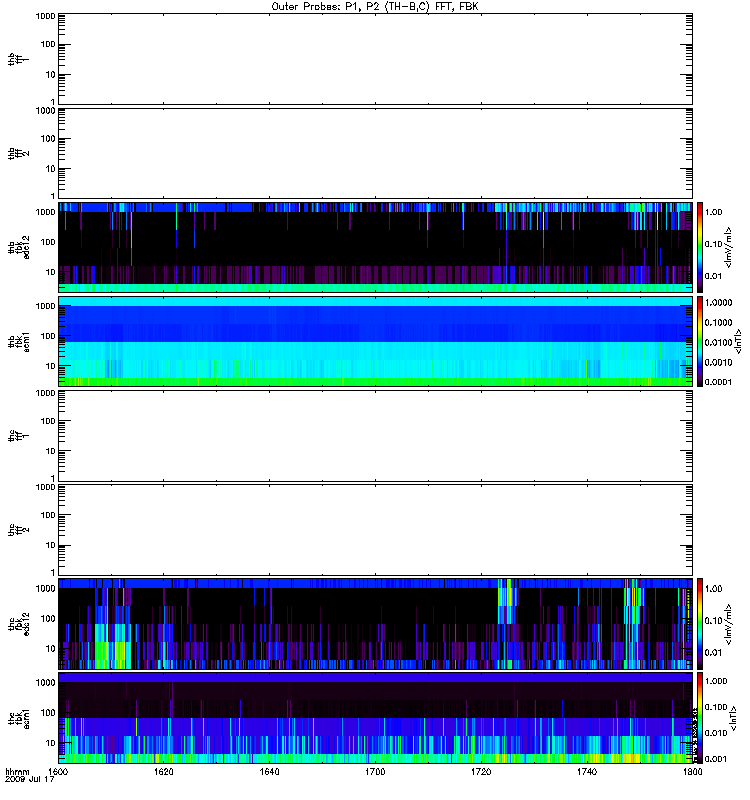The width and height of the screenshot is (750, 800).
Task: Select the thc fbk scm1 spectrogram panel
Action: pos(376,718)
